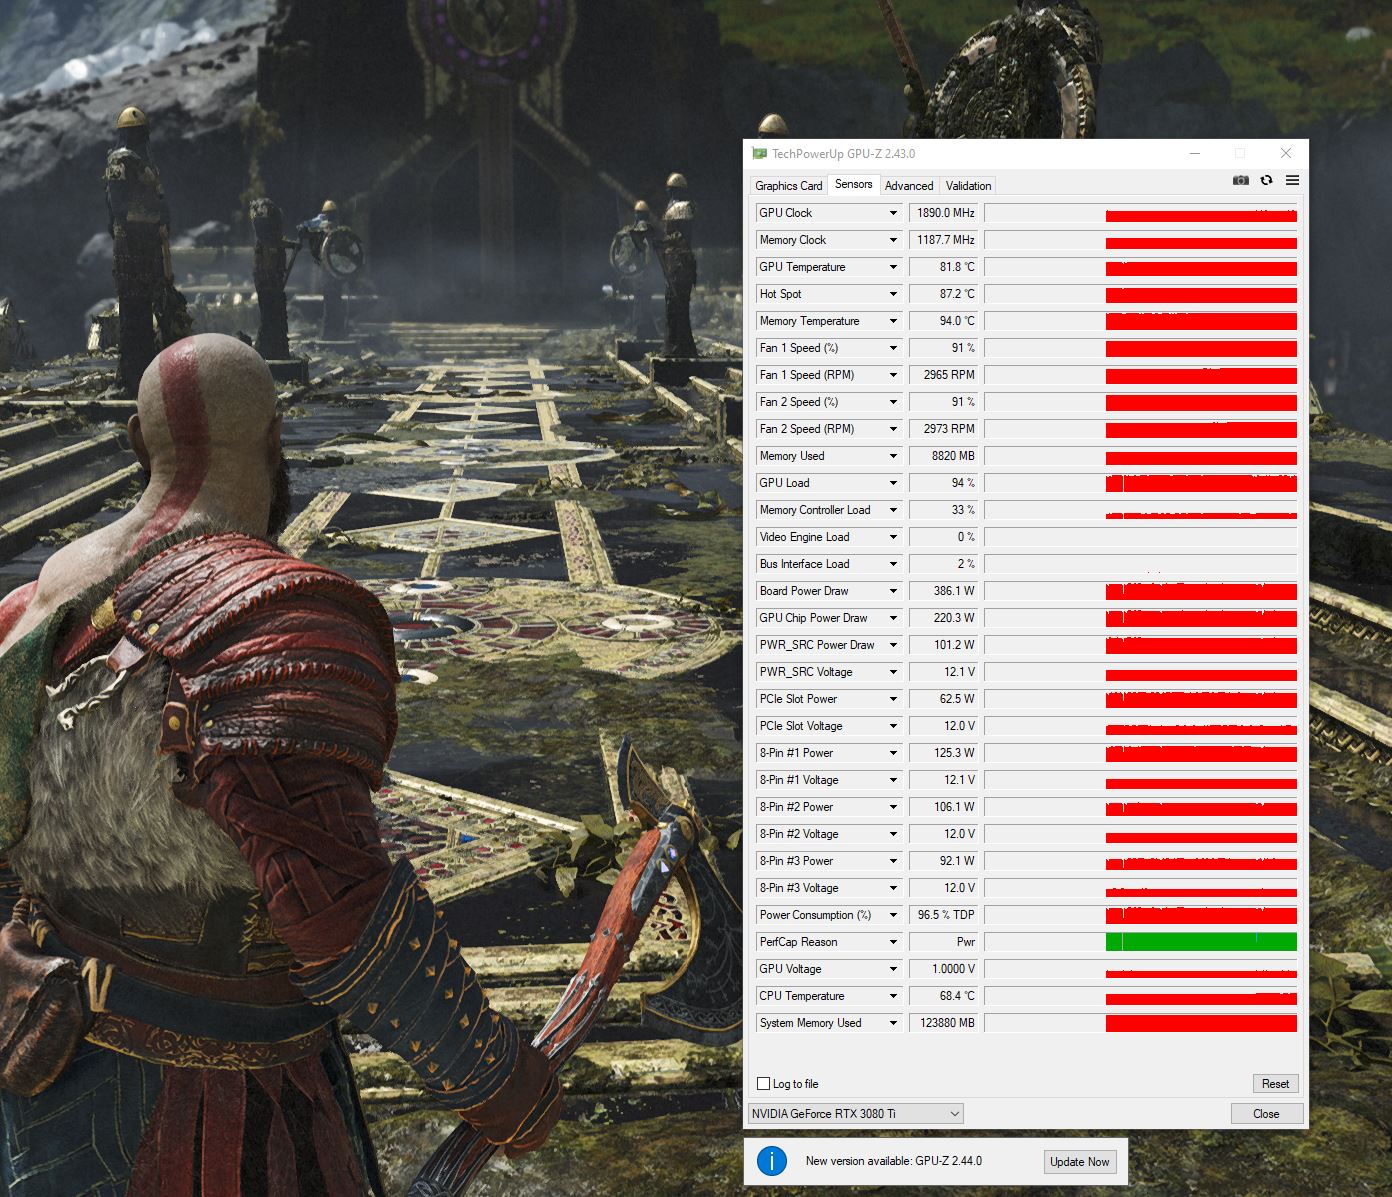The height and width of the screenshot is (1197, 1392).
Task: Expand the PCIe Slot Voltage dropdown
Action: click(893, 726)
